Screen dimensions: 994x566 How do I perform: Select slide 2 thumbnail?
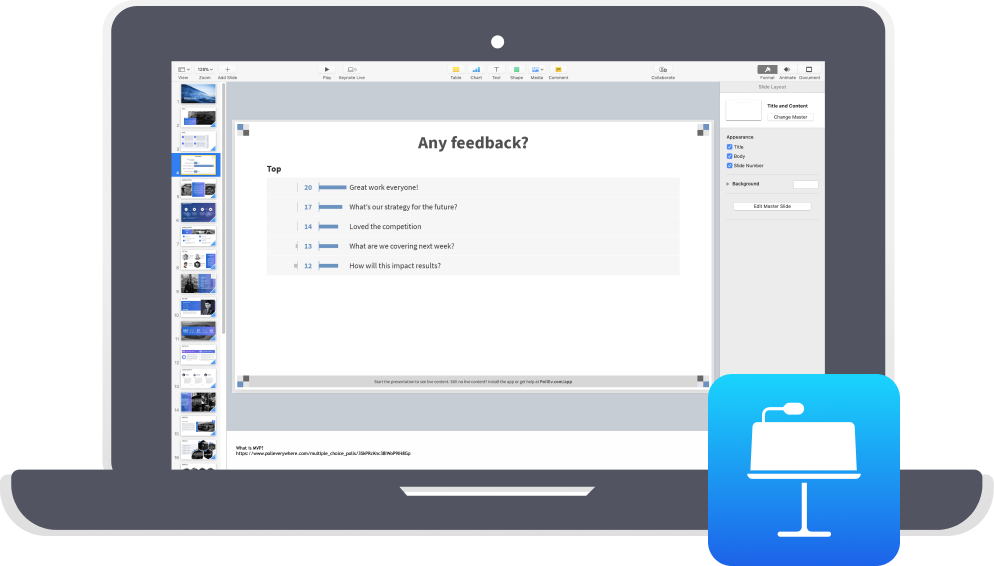(198, 117)
